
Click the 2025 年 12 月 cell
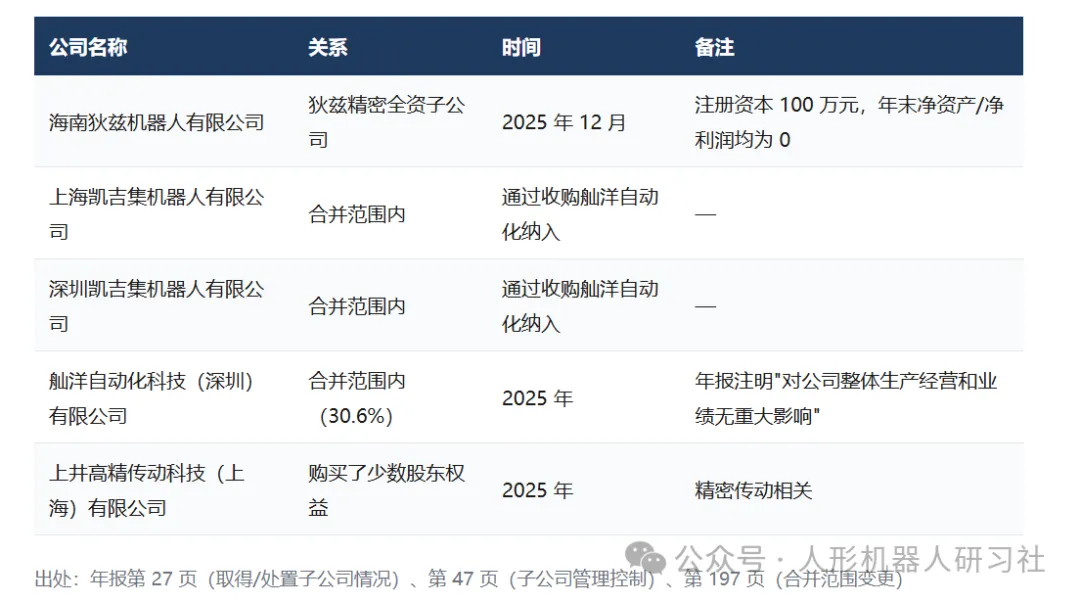pos(564,123)
